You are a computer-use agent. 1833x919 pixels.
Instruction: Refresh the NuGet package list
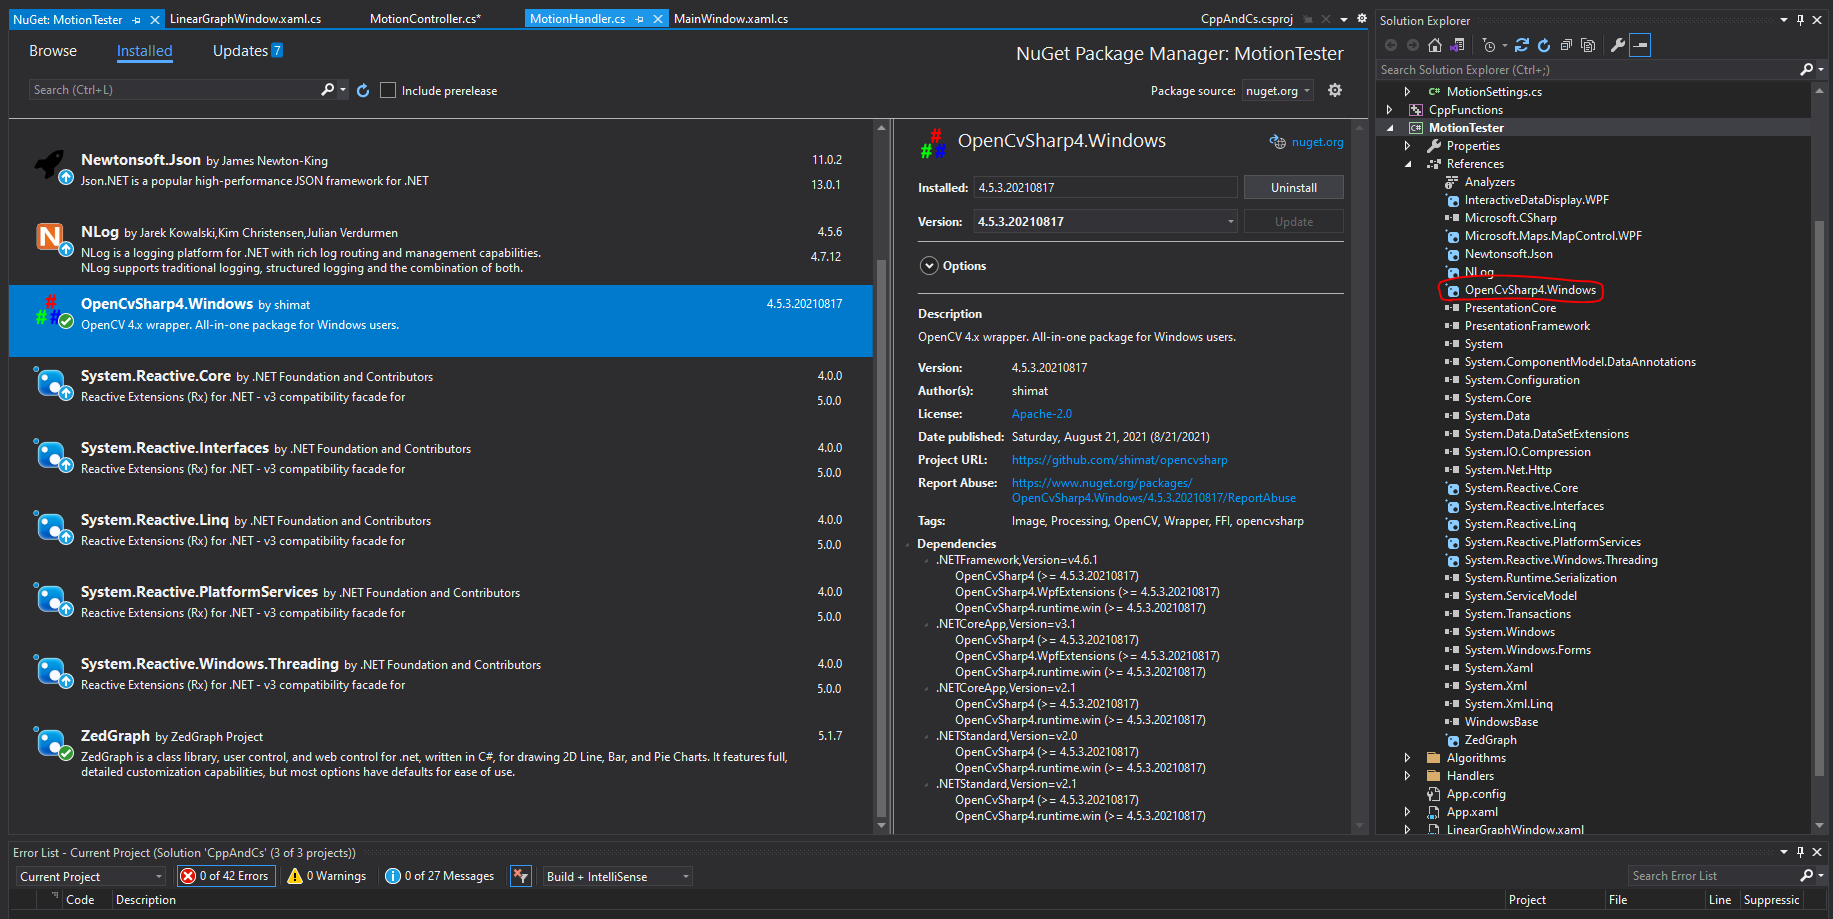pos(363,90)
